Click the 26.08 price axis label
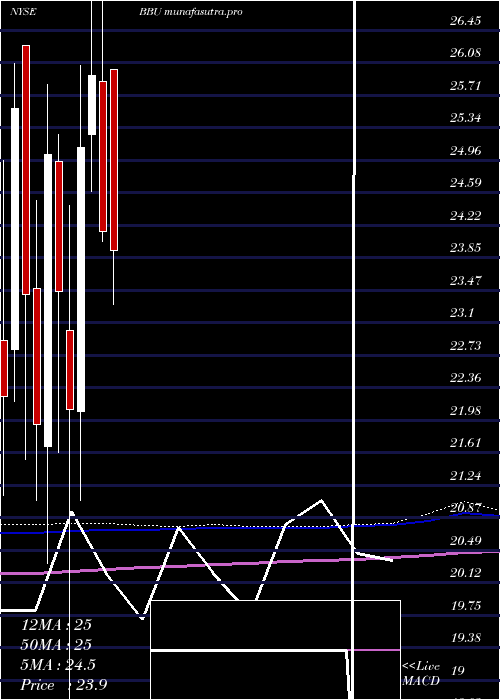The width and height of the screenshot is (500, 700). (465, 53)
